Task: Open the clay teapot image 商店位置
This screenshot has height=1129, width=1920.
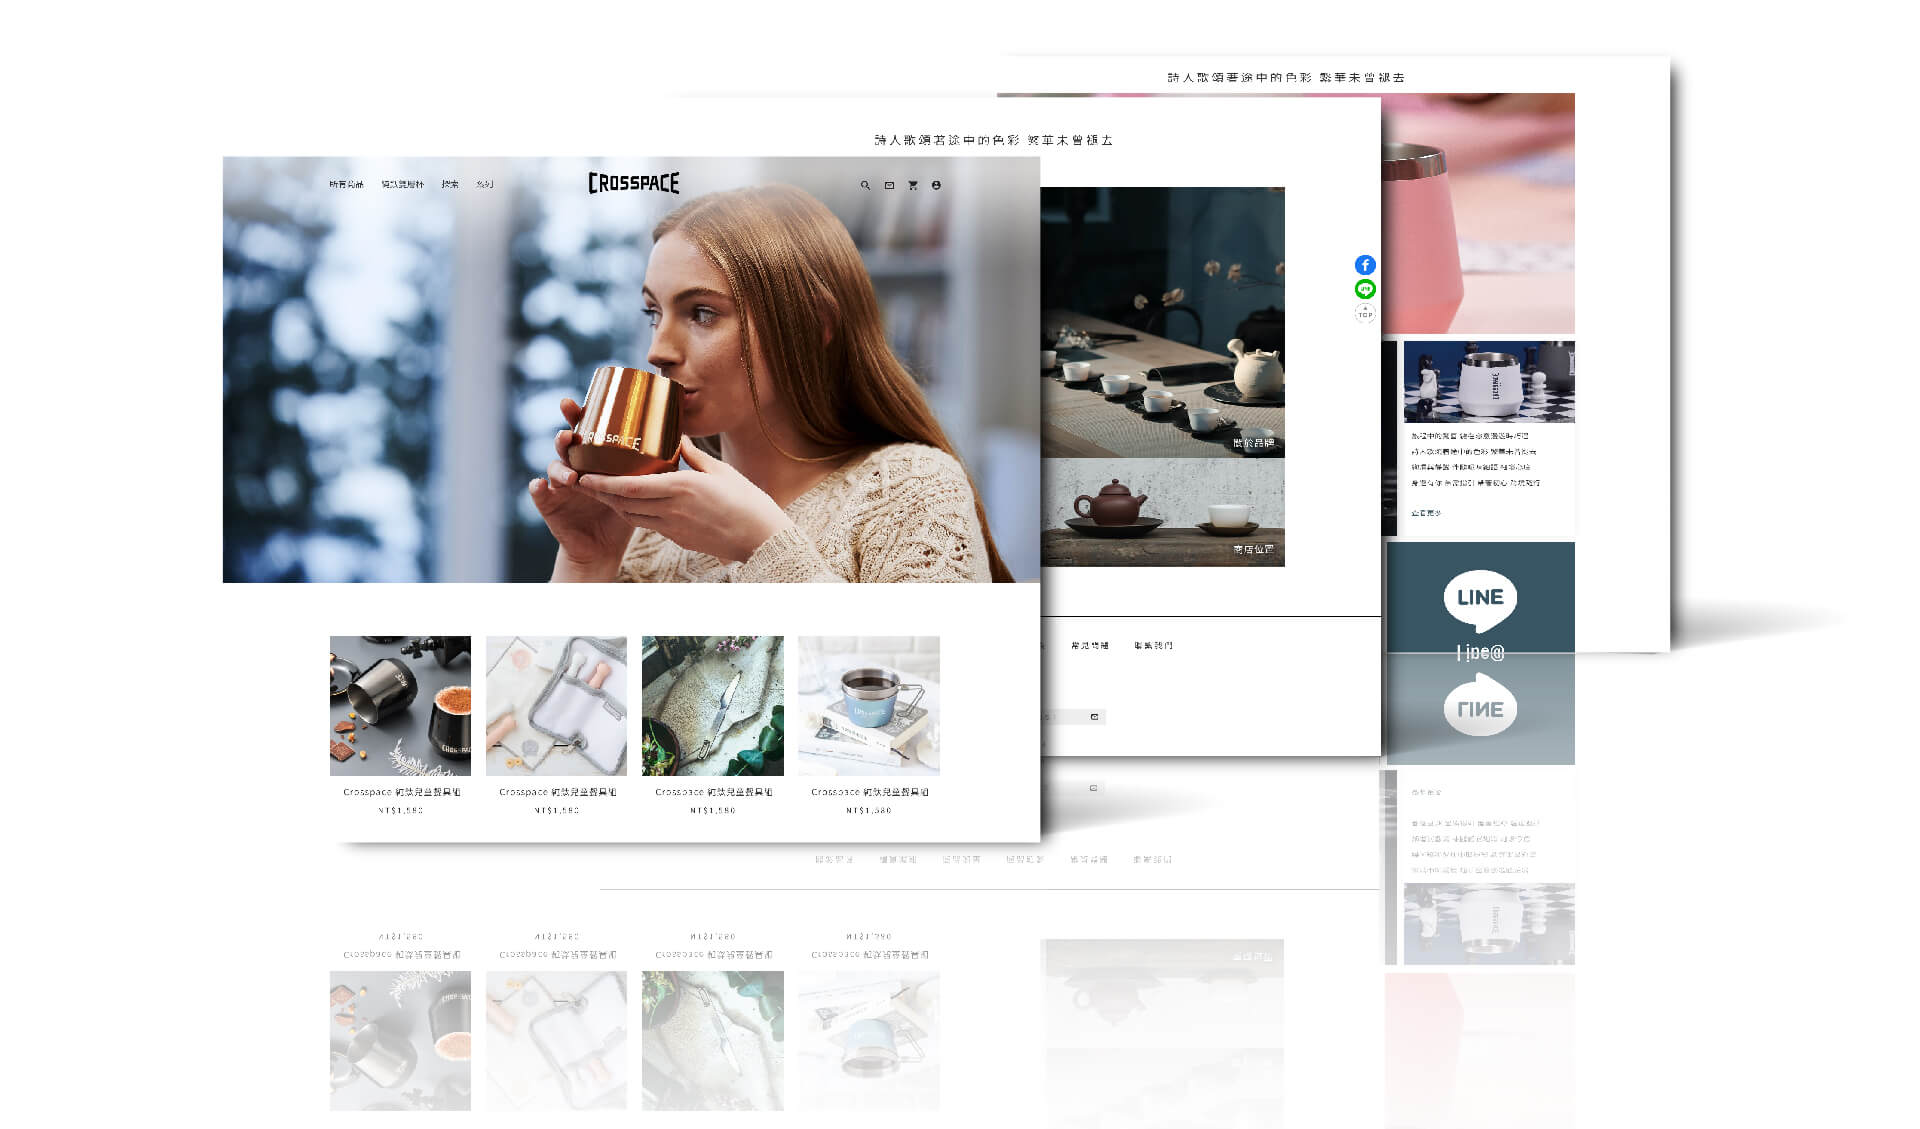Action: pos(1162,513)
